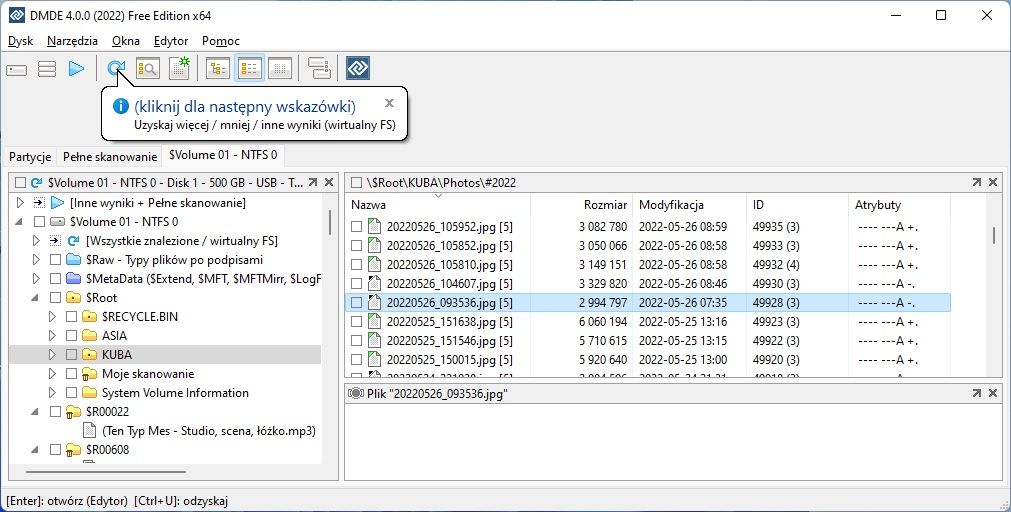Open the Narzędzia menu
The height and width of the screenshot is (512, 1011).
coord(72,41)
